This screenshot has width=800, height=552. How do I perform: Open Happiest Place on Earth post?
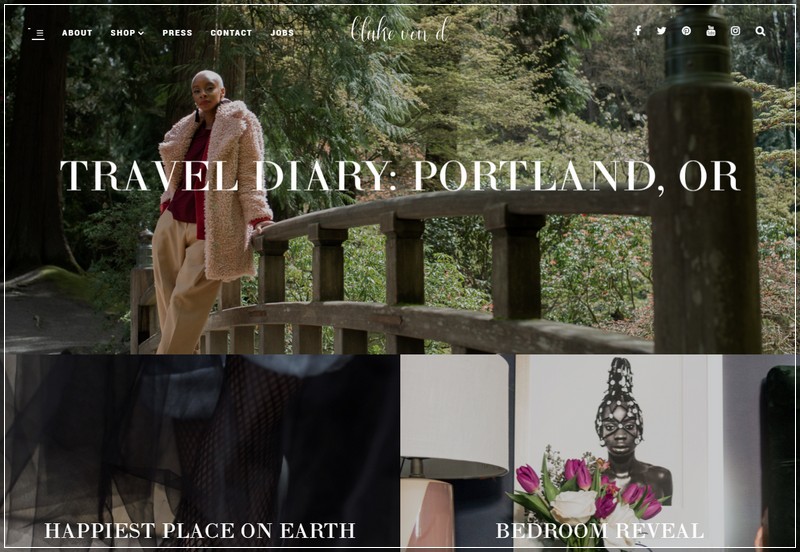[199, 531]
